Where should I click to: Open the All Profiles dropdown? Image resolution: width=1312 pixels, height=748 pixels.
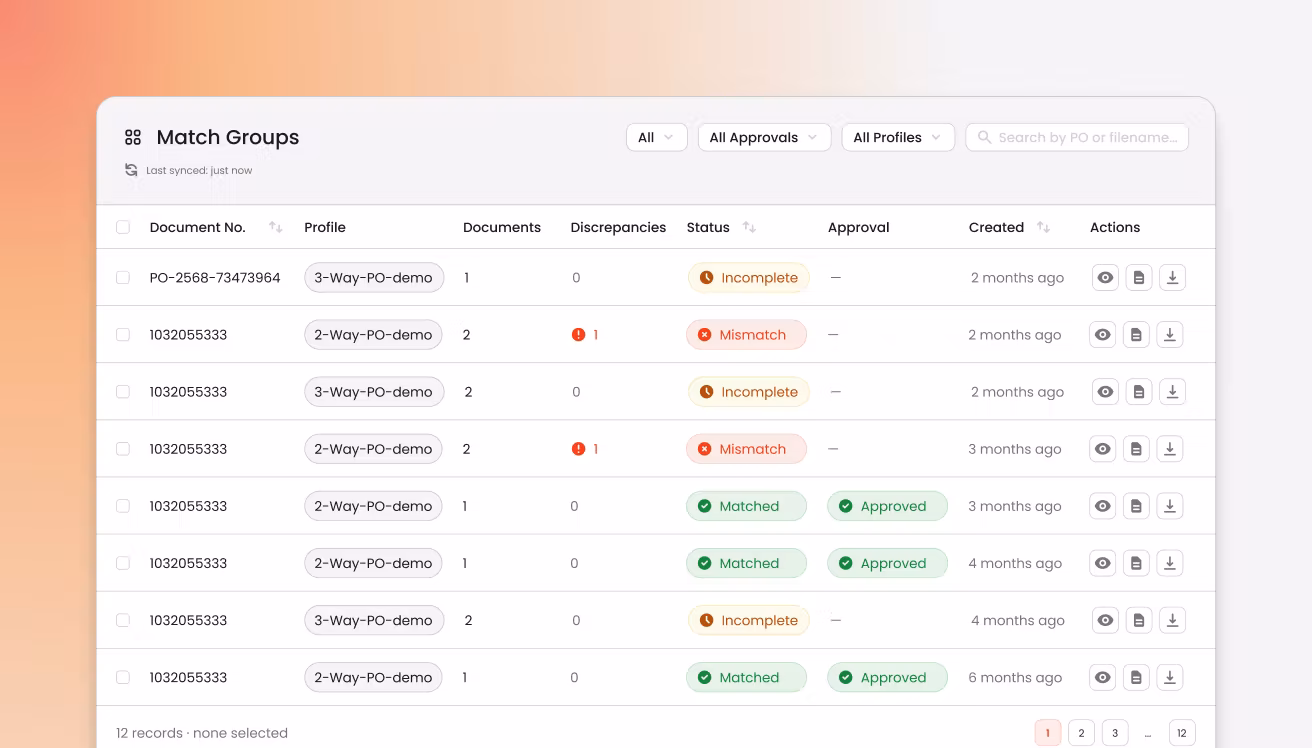(x=898, y=137)
